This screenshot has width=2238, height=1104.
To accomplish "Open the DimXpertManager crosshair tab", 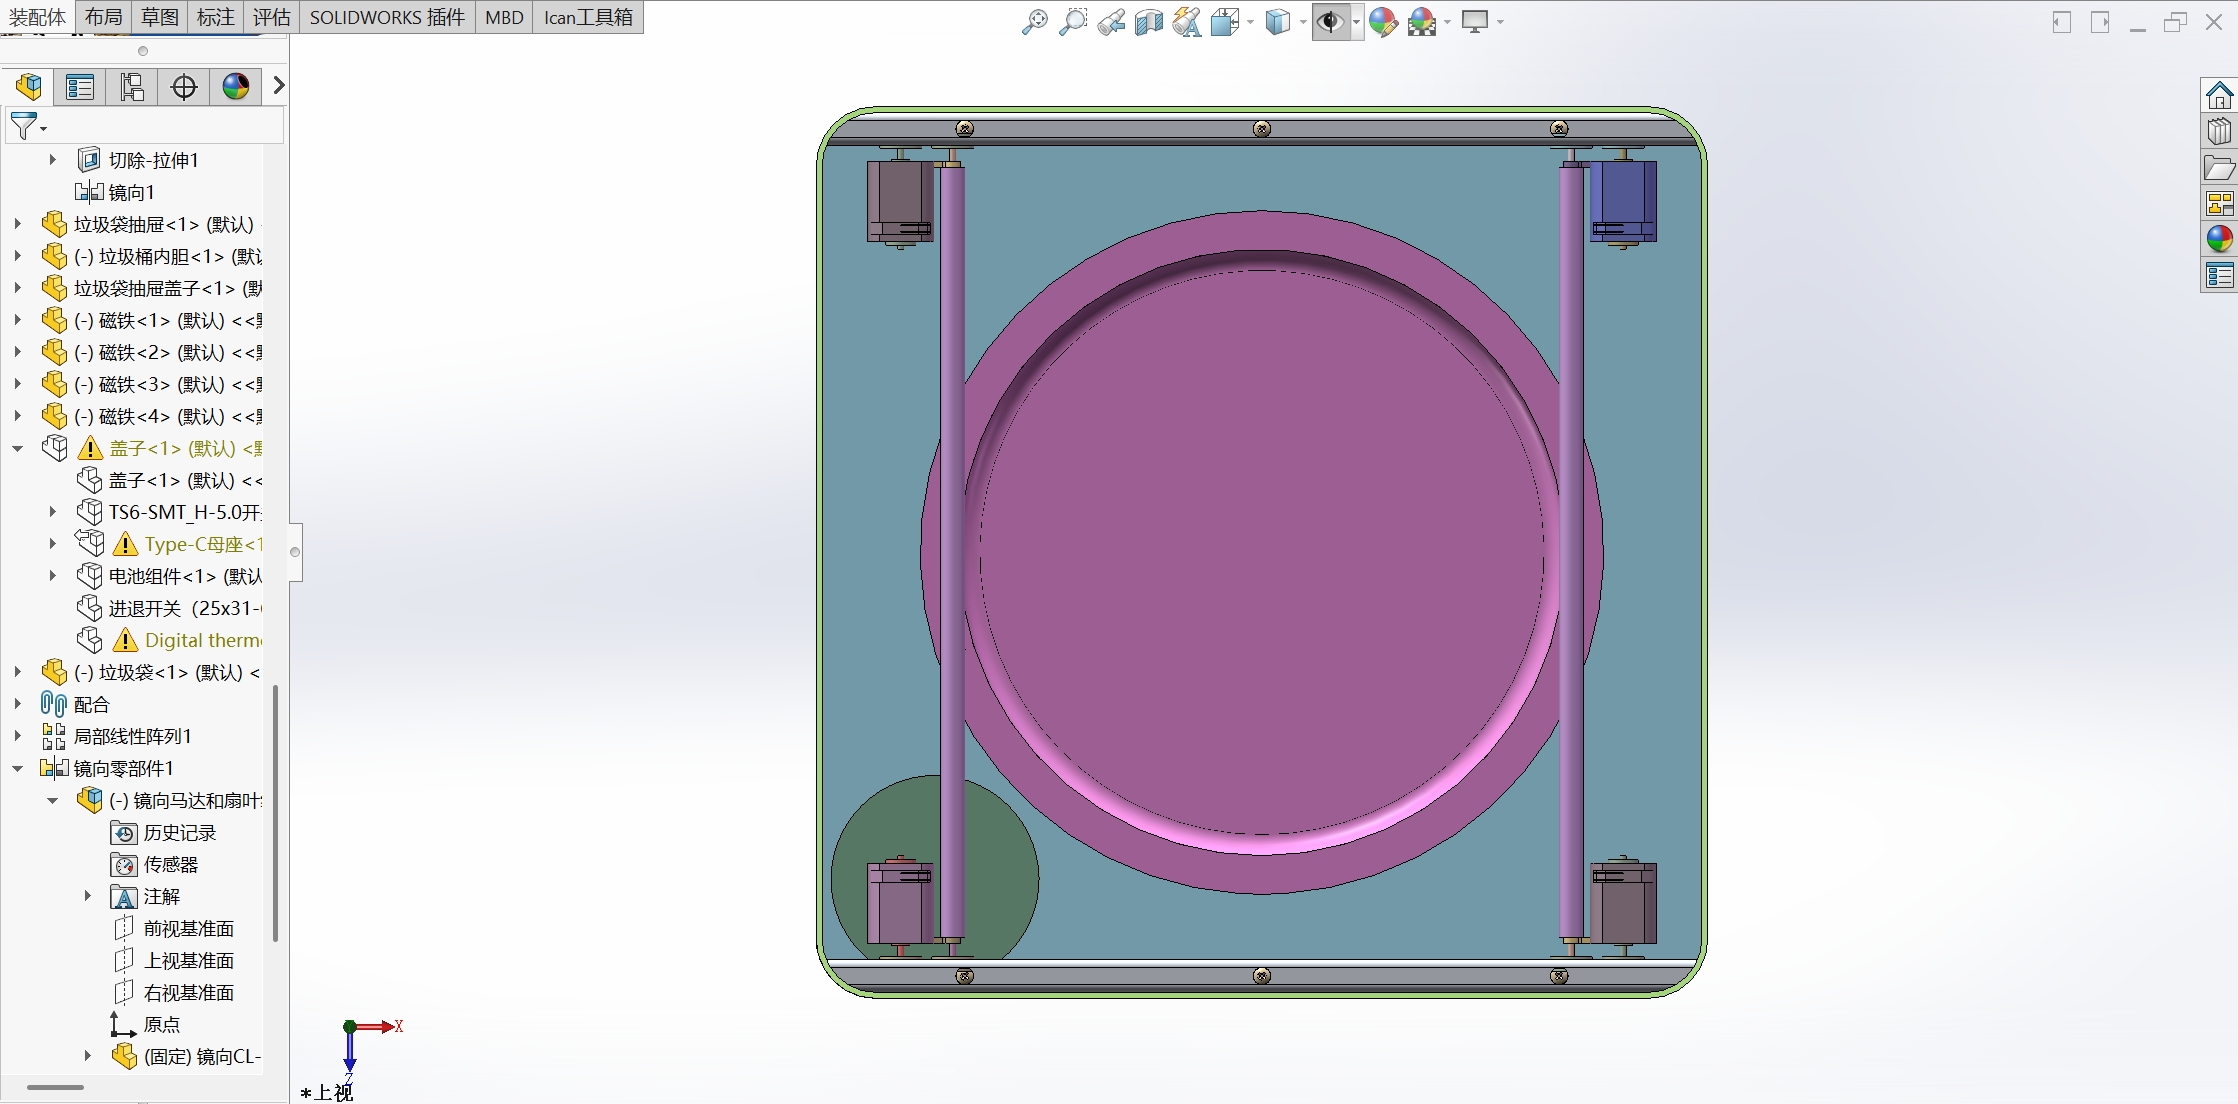I will (184, 87).
